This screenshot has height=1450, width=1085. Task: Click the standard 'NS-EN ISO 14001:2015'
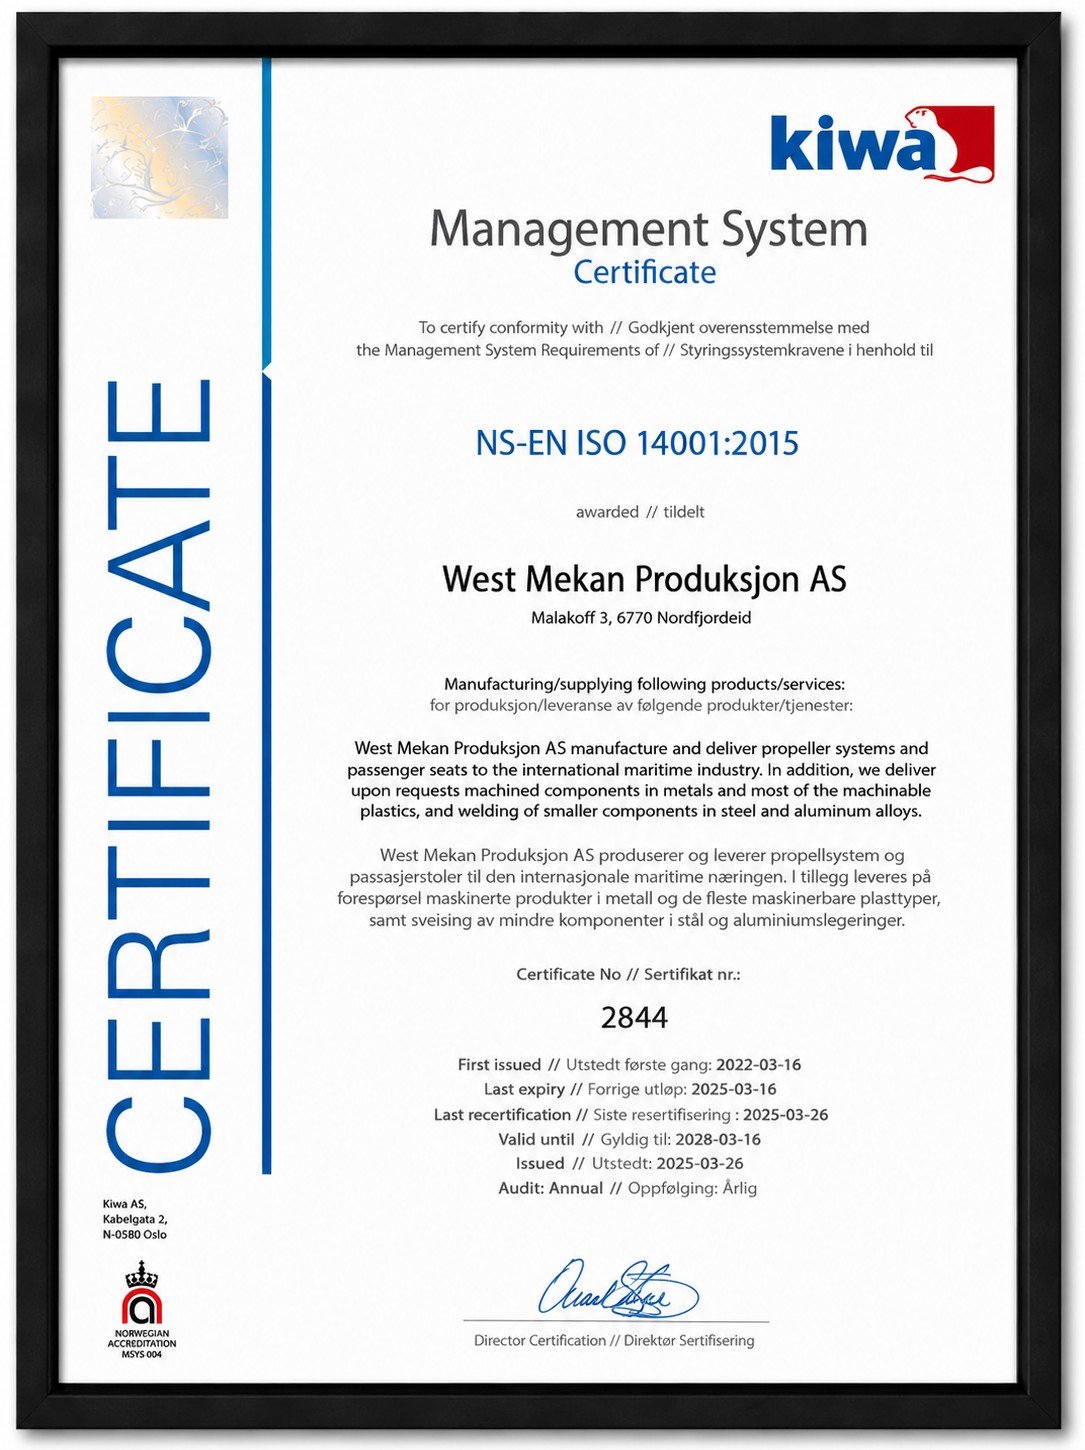pos(637,443)
